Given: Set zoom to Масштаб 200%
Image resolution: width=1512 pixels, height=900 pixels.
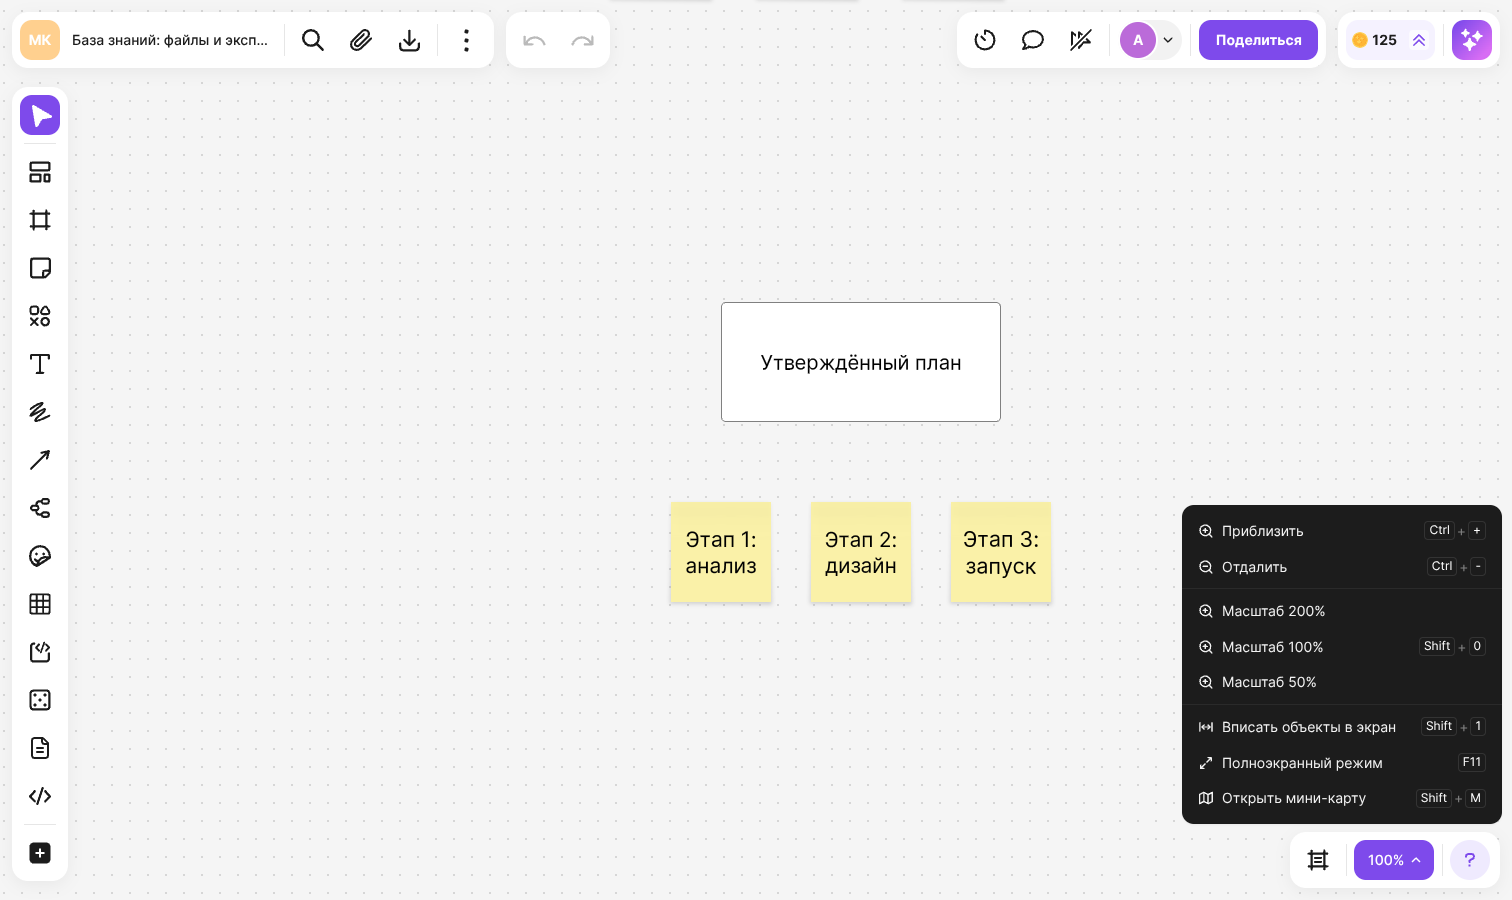Looking at the screenshot, I should tap(1342, 611).
